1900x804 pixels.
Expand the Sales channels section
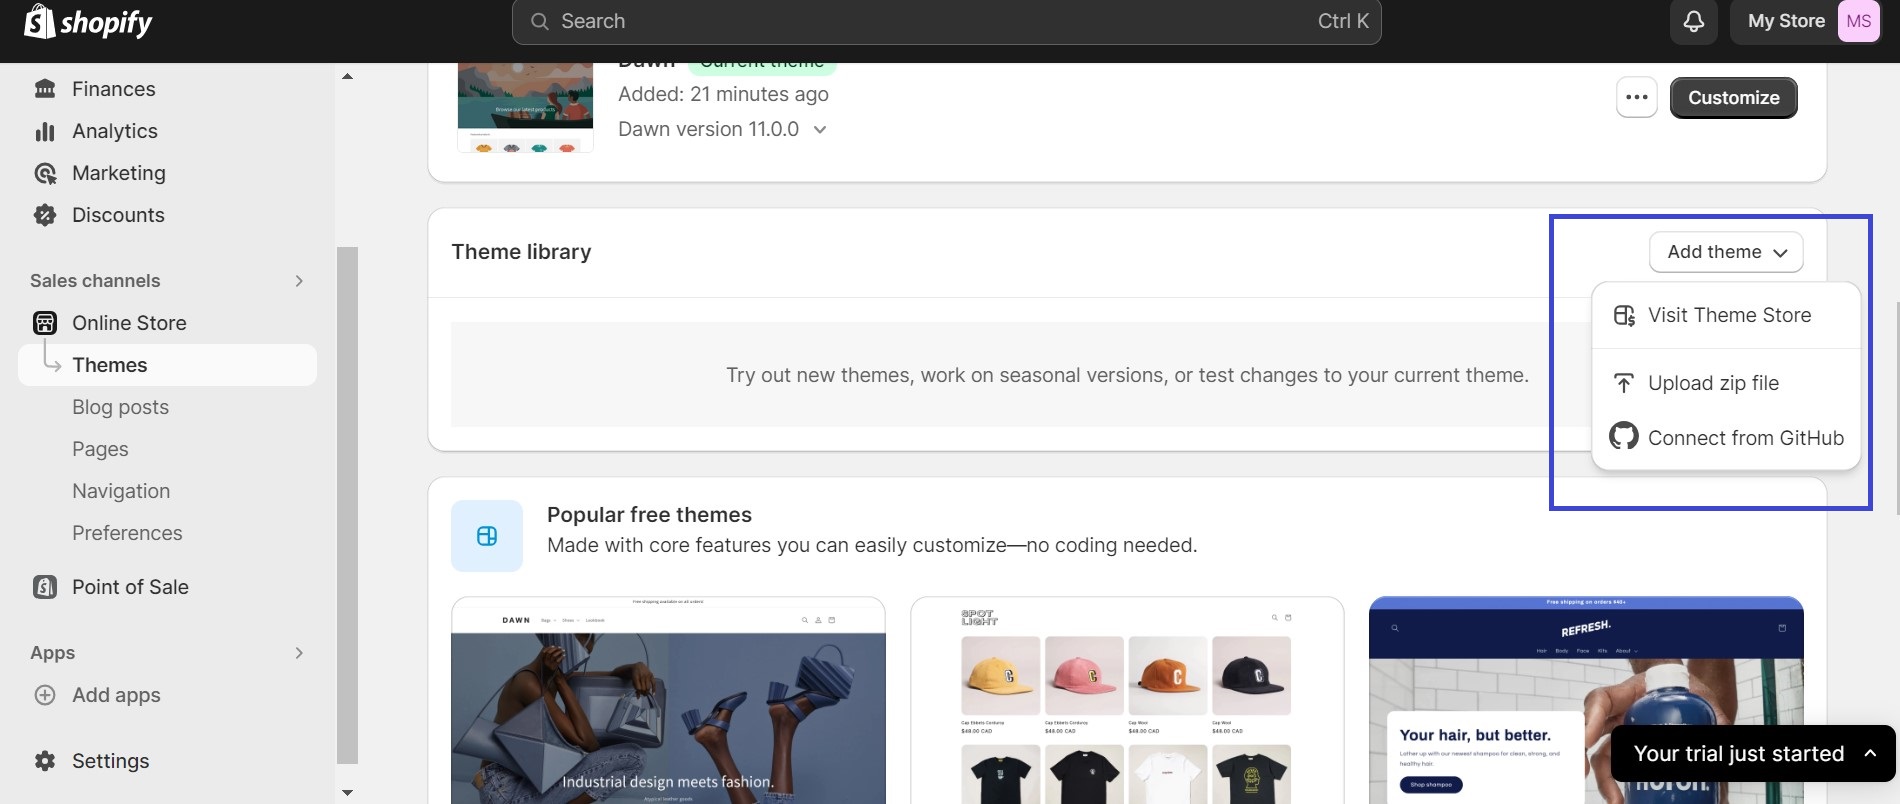(299, 281)
